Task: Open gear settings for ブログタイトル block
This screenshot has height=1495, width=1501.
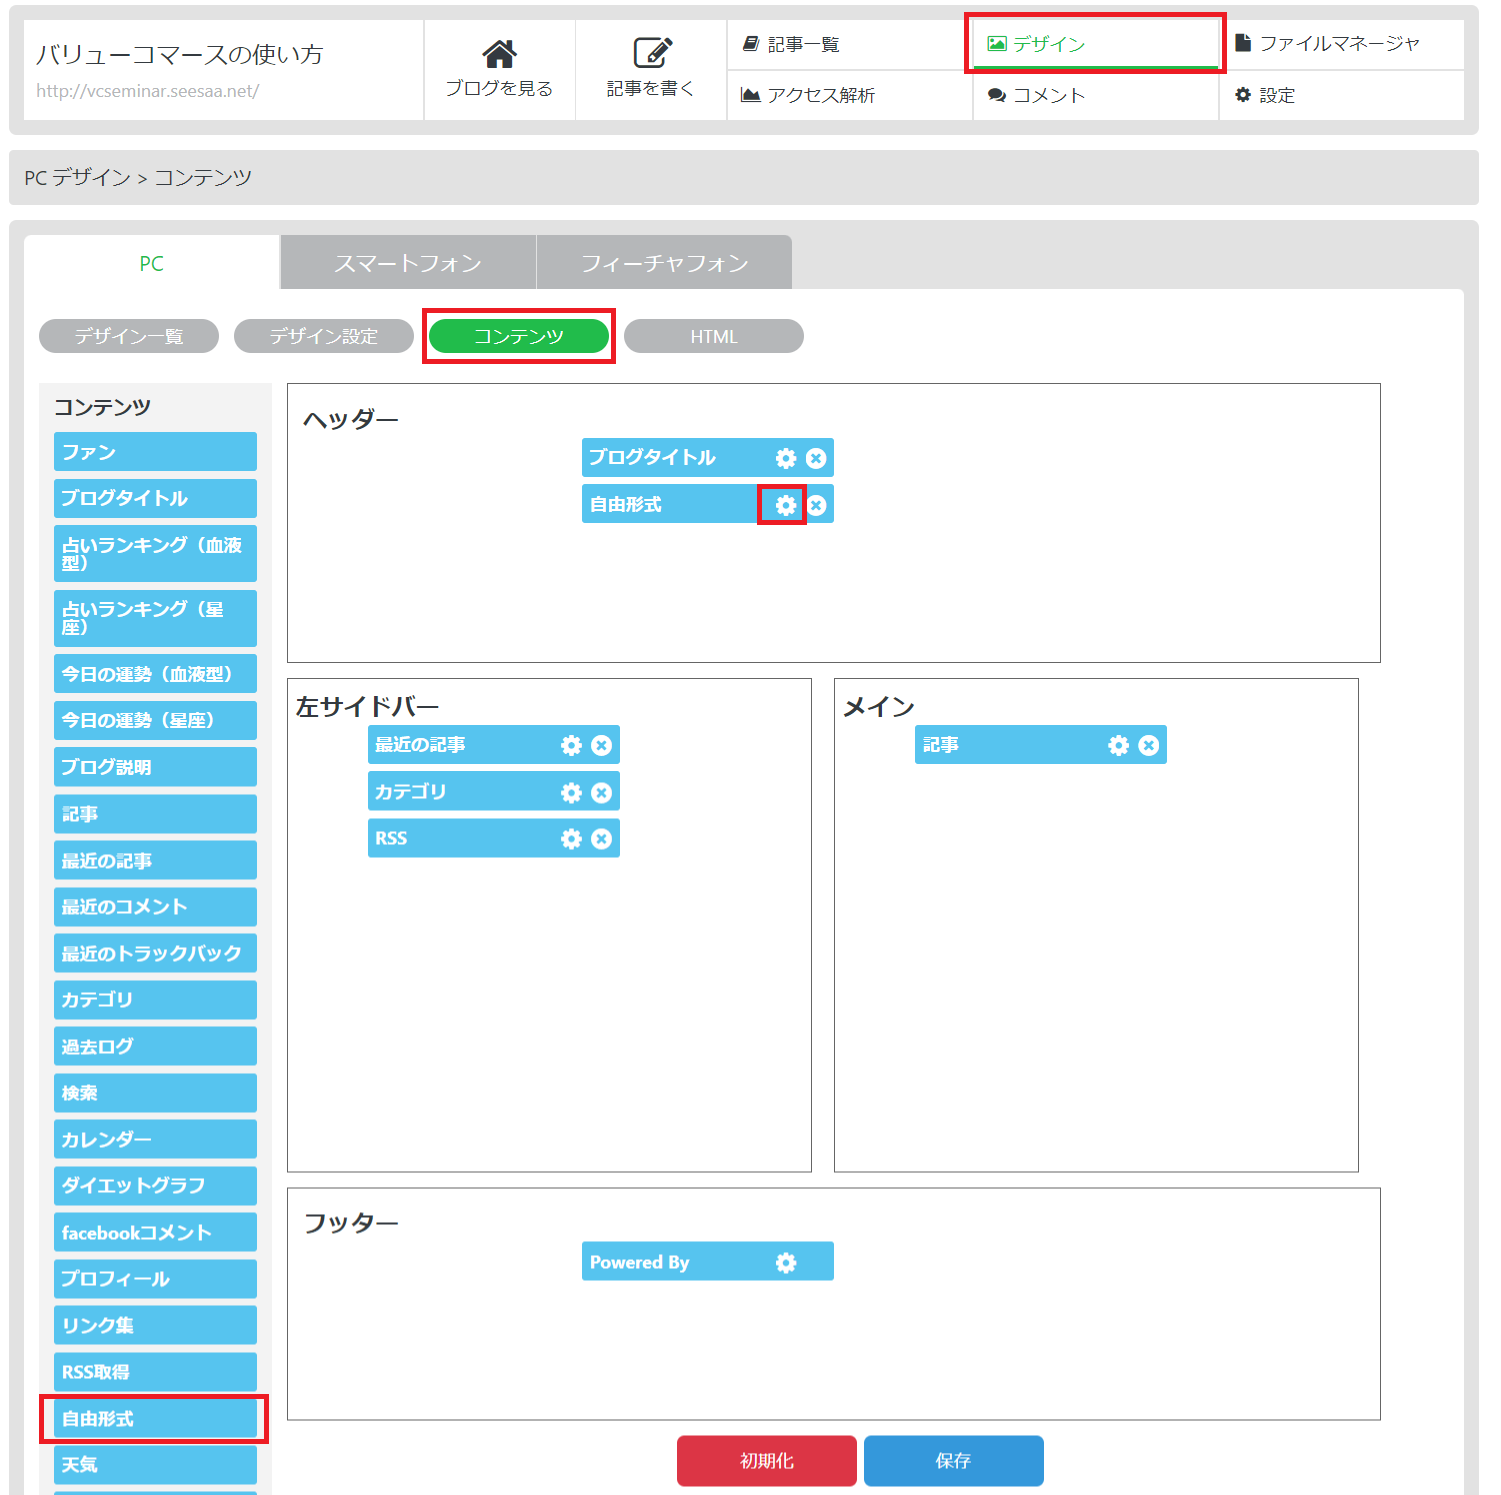Action: (786, 458)
